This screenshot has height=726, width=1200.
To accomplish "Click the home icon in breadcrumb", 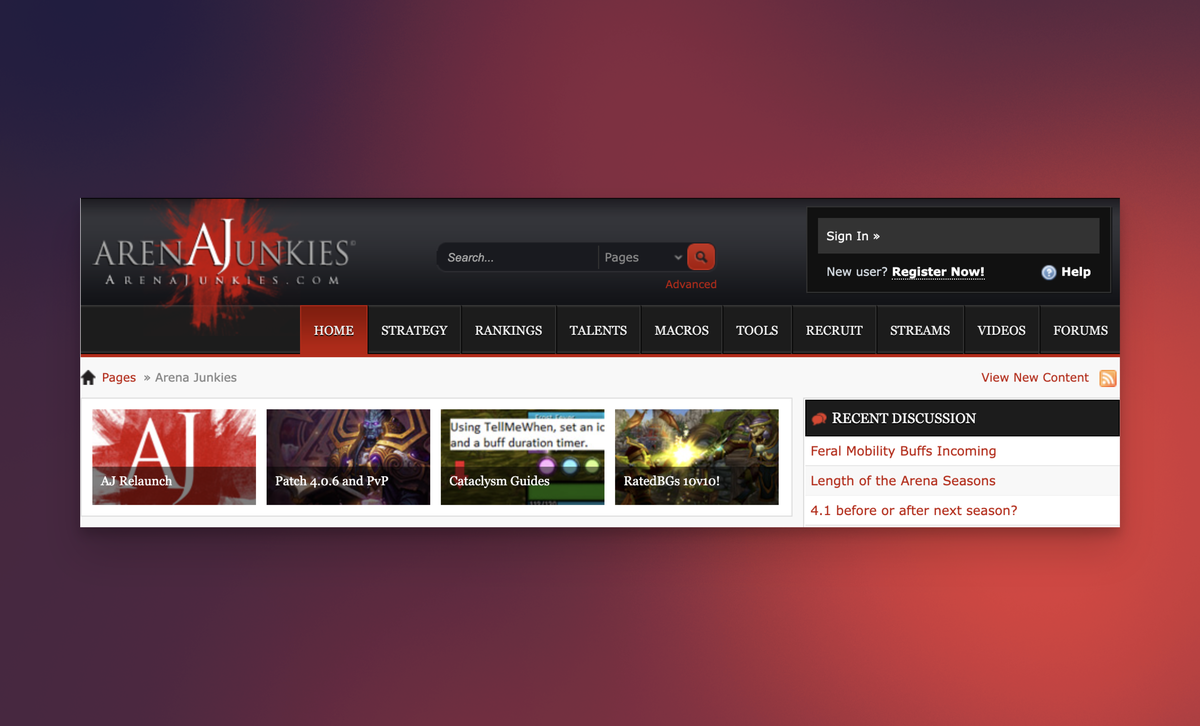I will tap(88, 378).
